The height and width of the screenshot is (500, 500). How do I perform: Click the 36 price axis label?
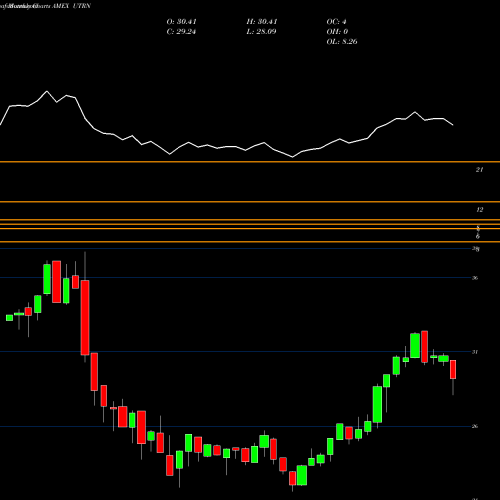pyautogui.click(x=475, y=278)
